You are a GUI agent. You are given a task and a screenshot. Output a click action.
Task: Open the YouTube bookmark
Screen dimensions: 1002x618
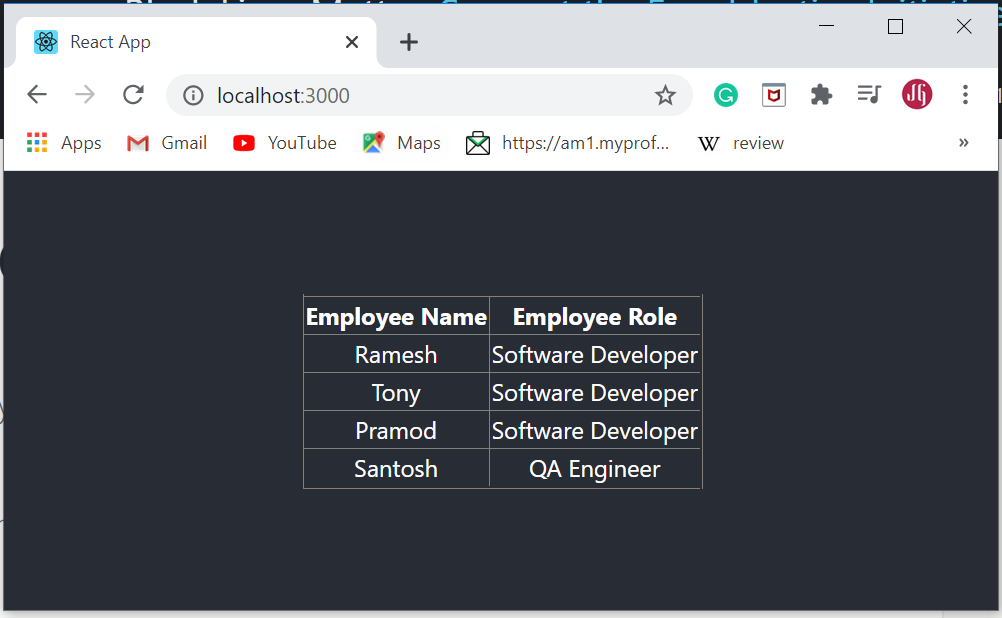[x=284, y=142]
